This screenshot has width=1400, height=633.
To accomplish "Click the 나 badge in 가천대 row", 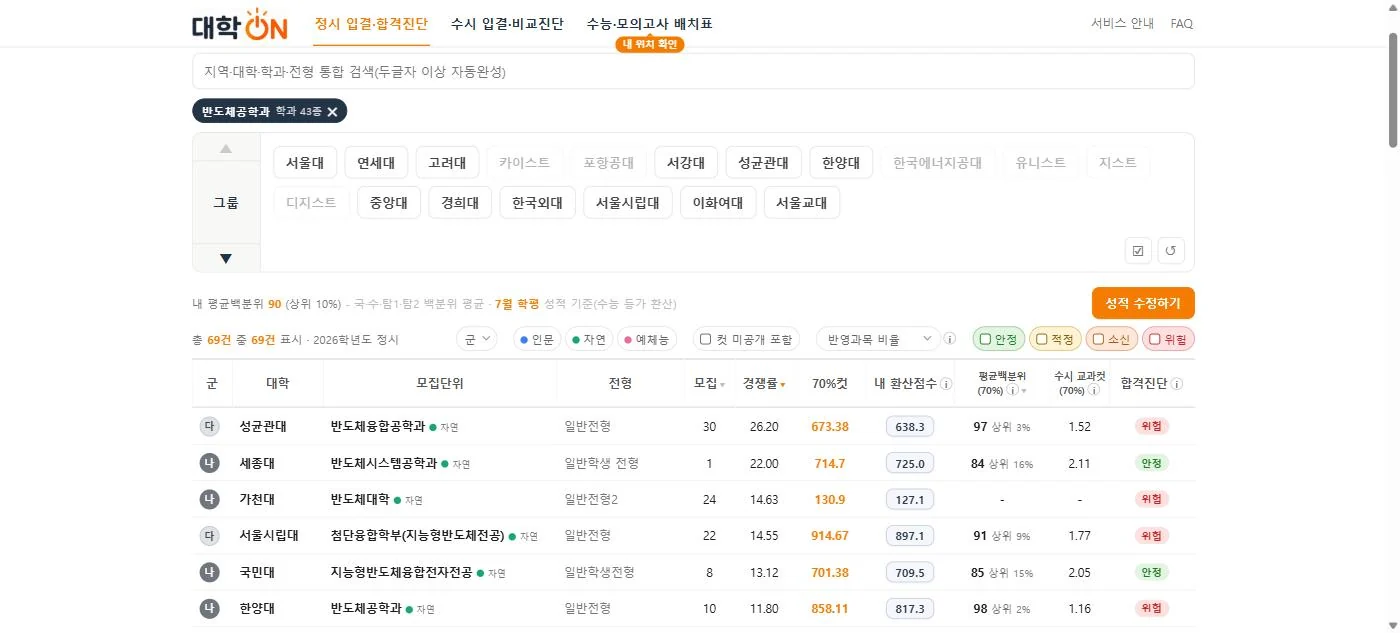I will (209, 499).
